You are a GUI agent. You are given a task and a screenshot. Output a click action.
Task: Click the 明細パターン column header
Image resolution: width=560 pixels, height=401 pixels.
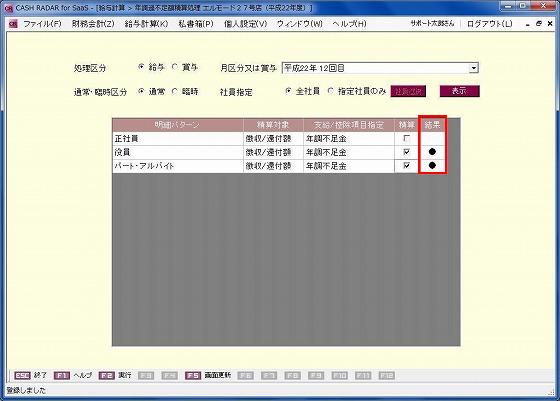(x=178, y=125)
